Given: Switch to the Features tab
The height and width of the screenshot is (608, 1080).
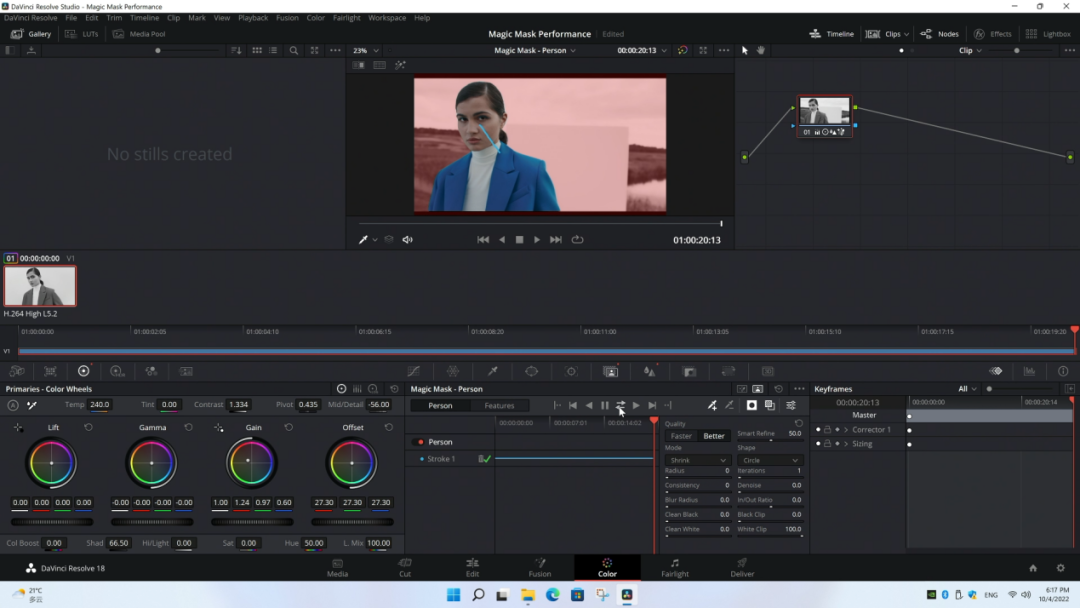Looking at the screenshot, I should [x=499, y=406].
